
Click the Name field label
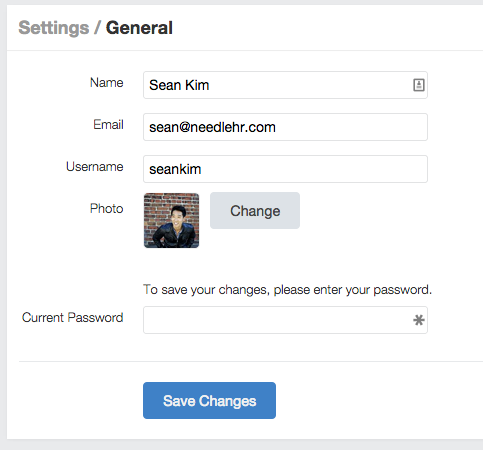point(107,83)
